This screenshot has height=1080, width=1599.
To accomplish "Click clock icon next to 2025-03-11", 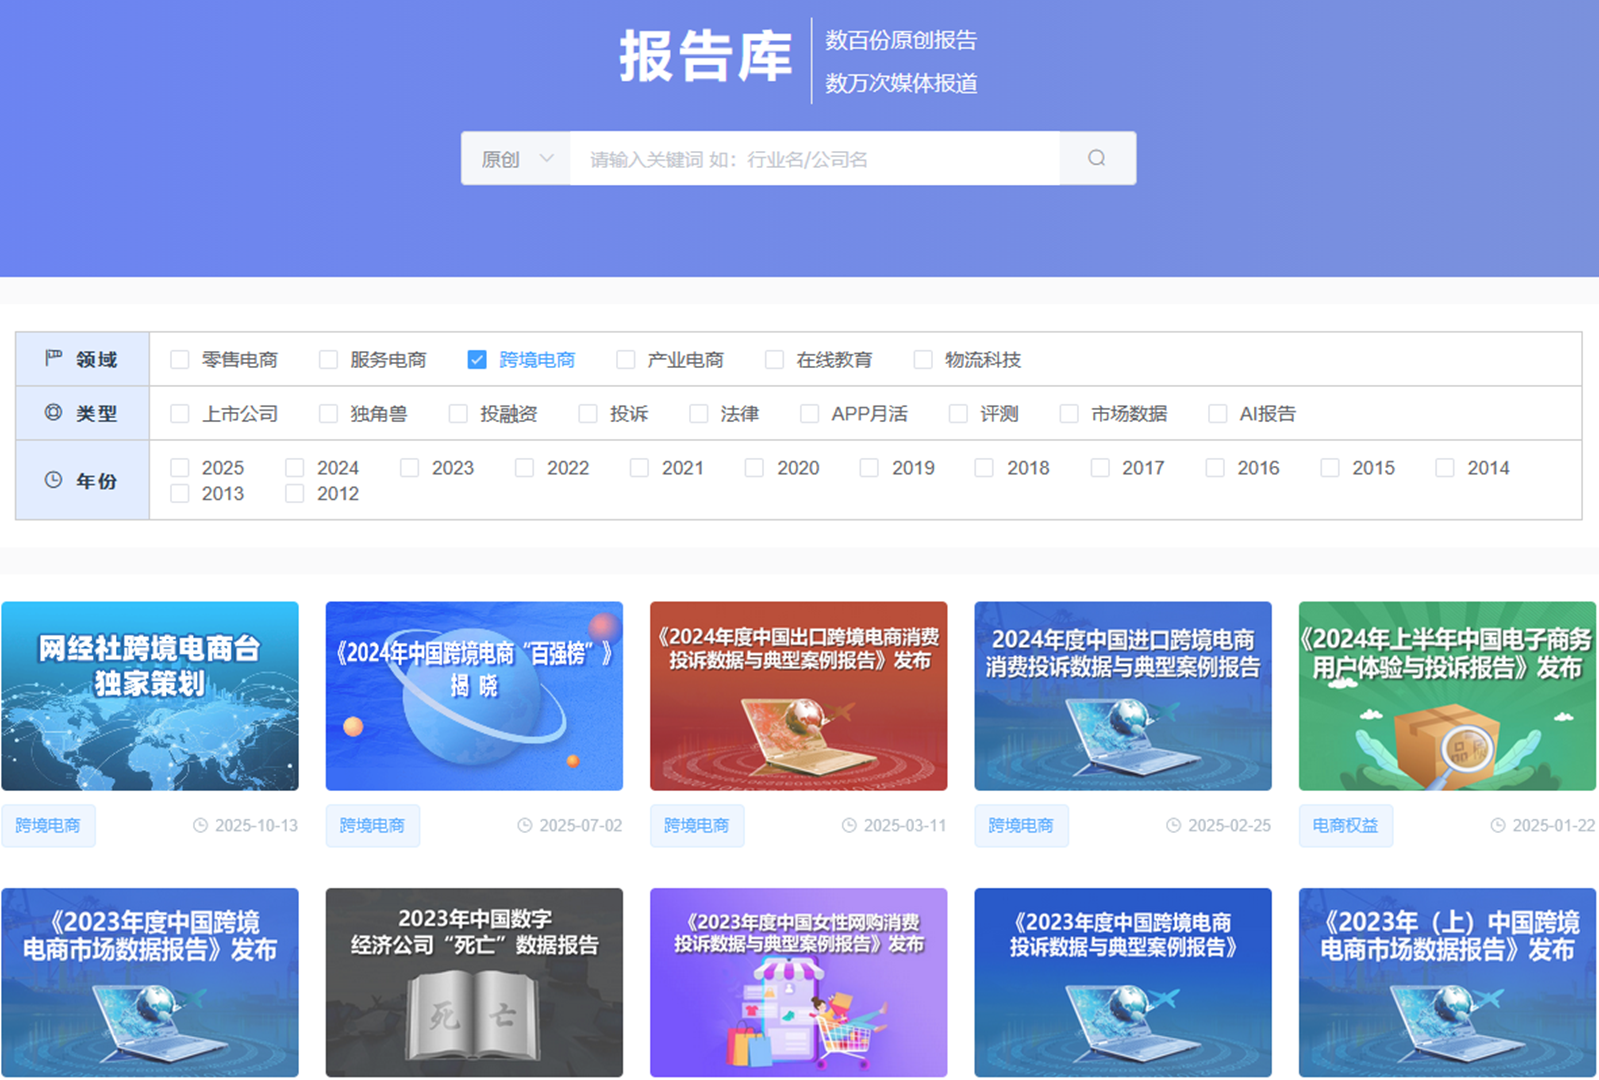I will point(849,825).
